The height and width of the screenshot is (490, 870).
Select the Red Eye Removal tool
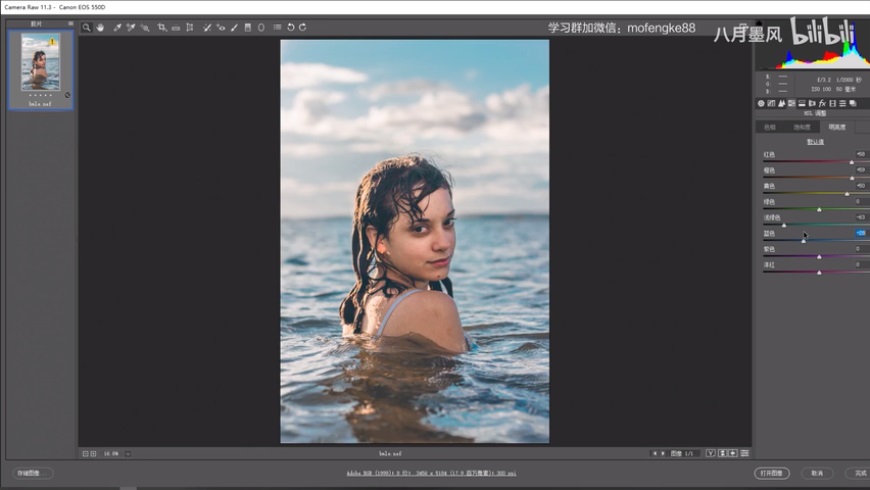coord(221,27)
